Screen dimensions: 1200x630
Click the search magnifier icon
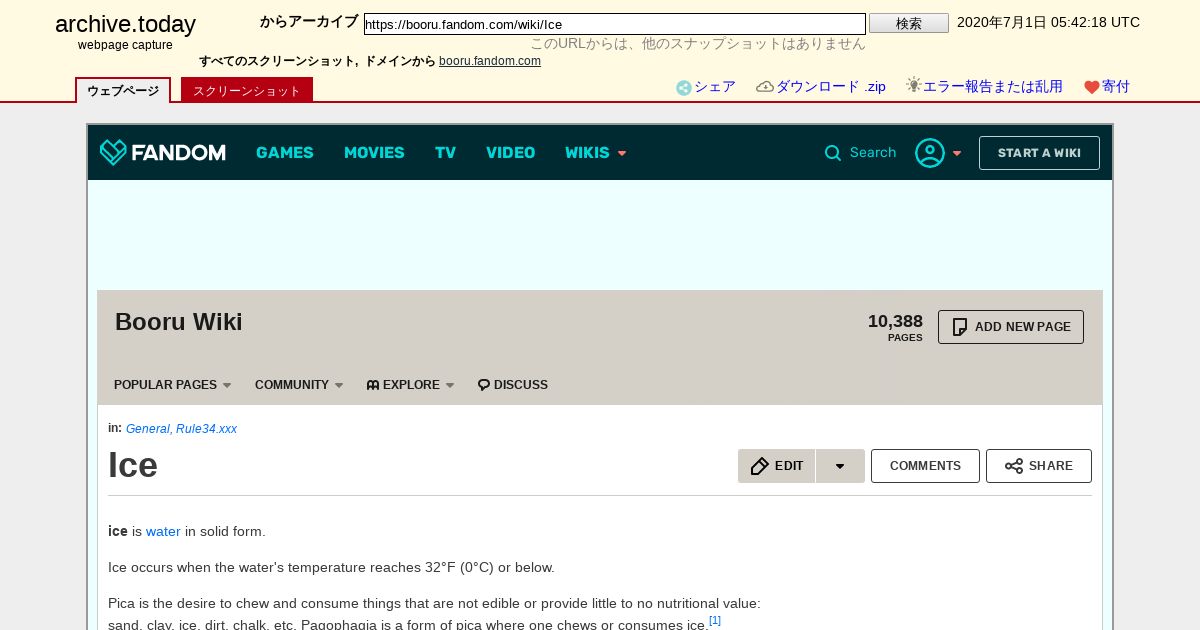[833, 153]
